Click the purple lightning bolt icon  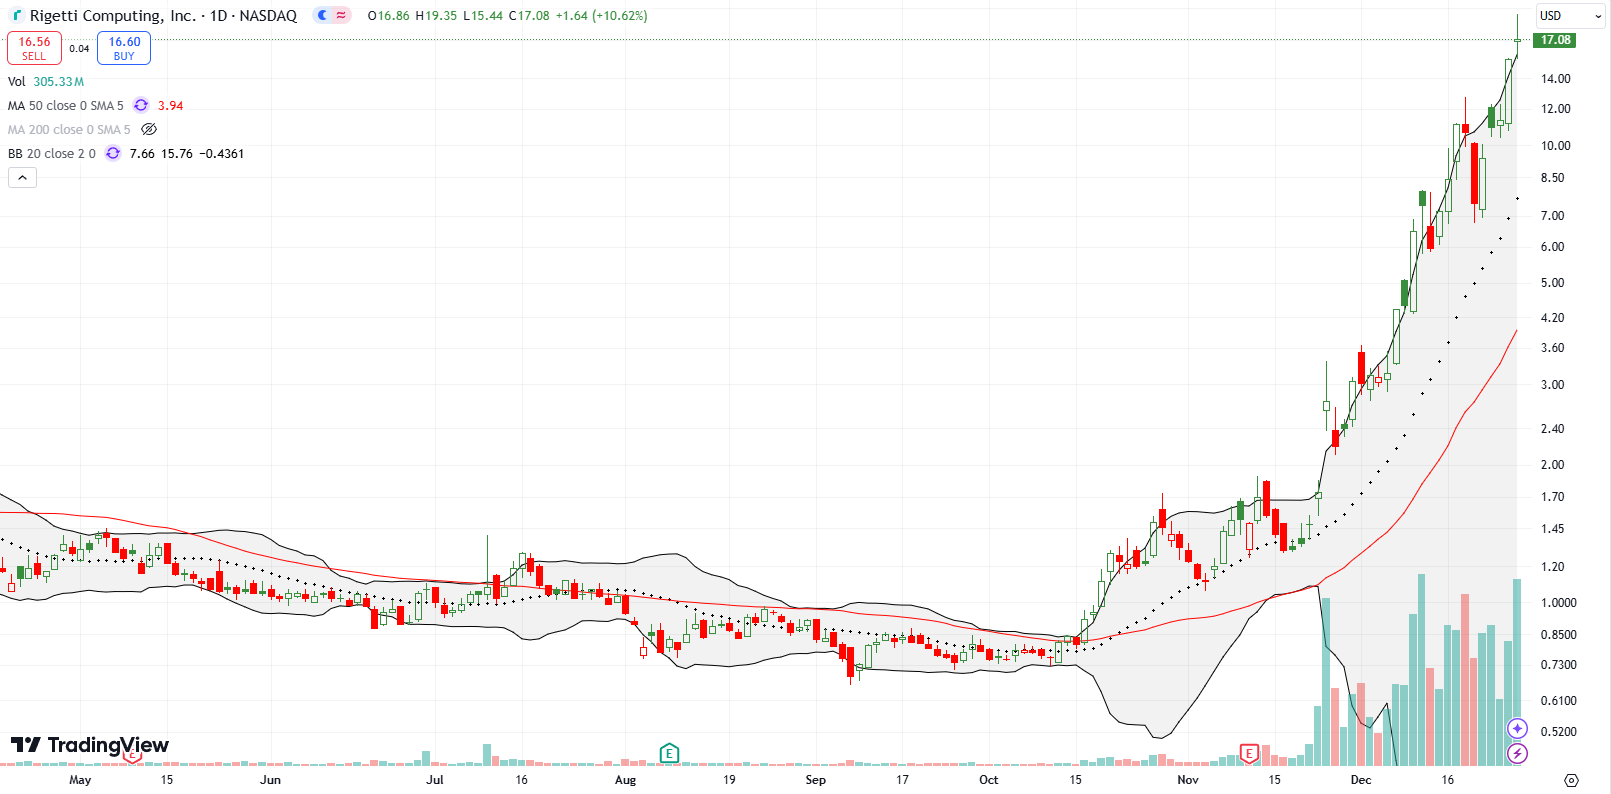tap(1517, 753)
